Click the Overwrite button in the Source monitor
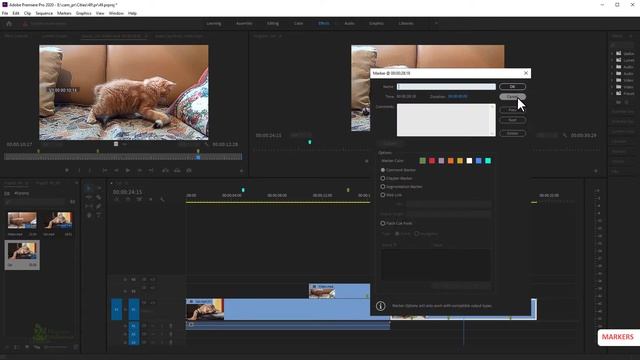Screen dimensions: 640x360 pyautogui.click(x=177, y=170)
